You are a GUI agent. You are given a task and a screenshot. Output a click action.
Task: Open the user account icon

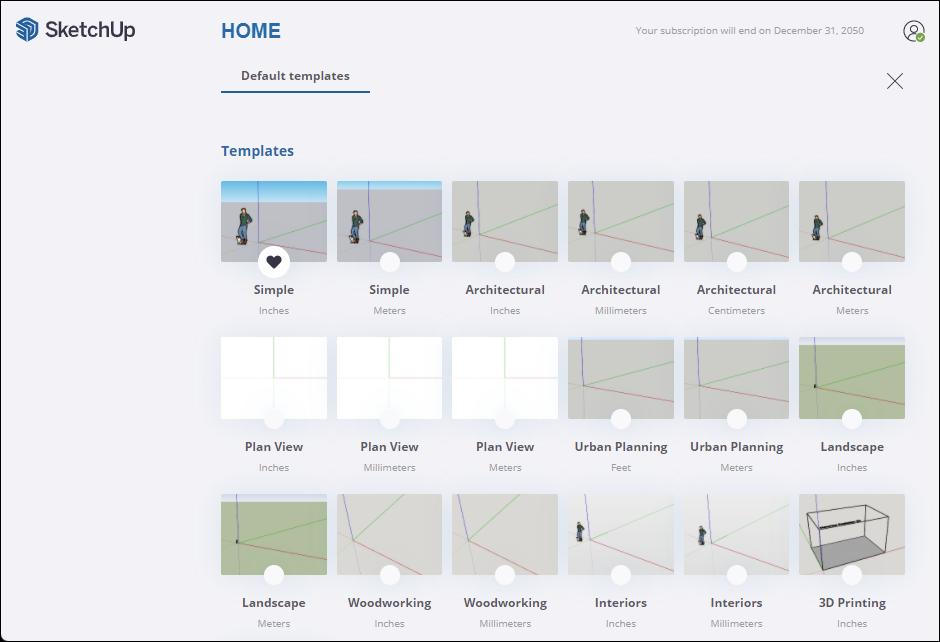pyautogui.click(x=914, y=31)
